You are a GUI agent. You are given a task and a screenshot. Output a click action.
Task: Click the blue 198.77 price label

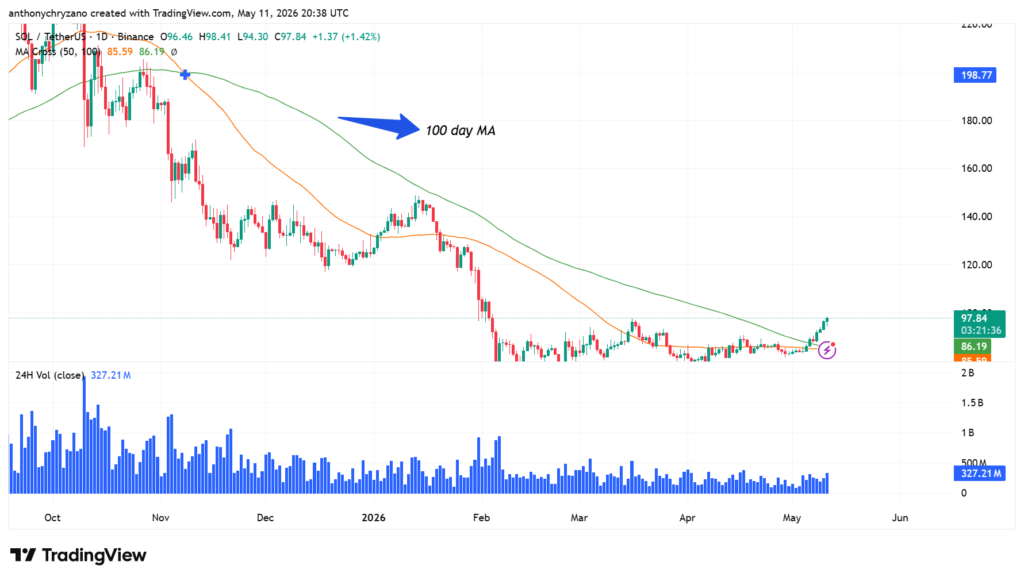coord(975,75)
